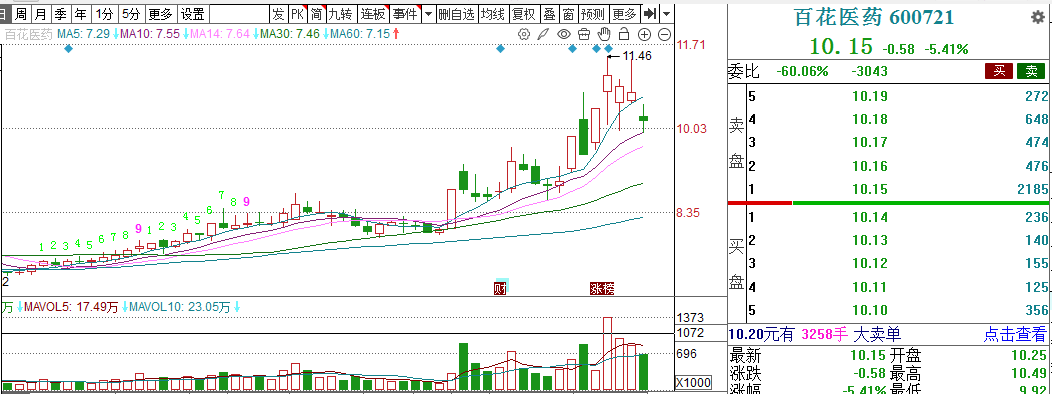Open the 更多 periods menu
Screen dimensions: 1052x394
[x=160, y=13]
